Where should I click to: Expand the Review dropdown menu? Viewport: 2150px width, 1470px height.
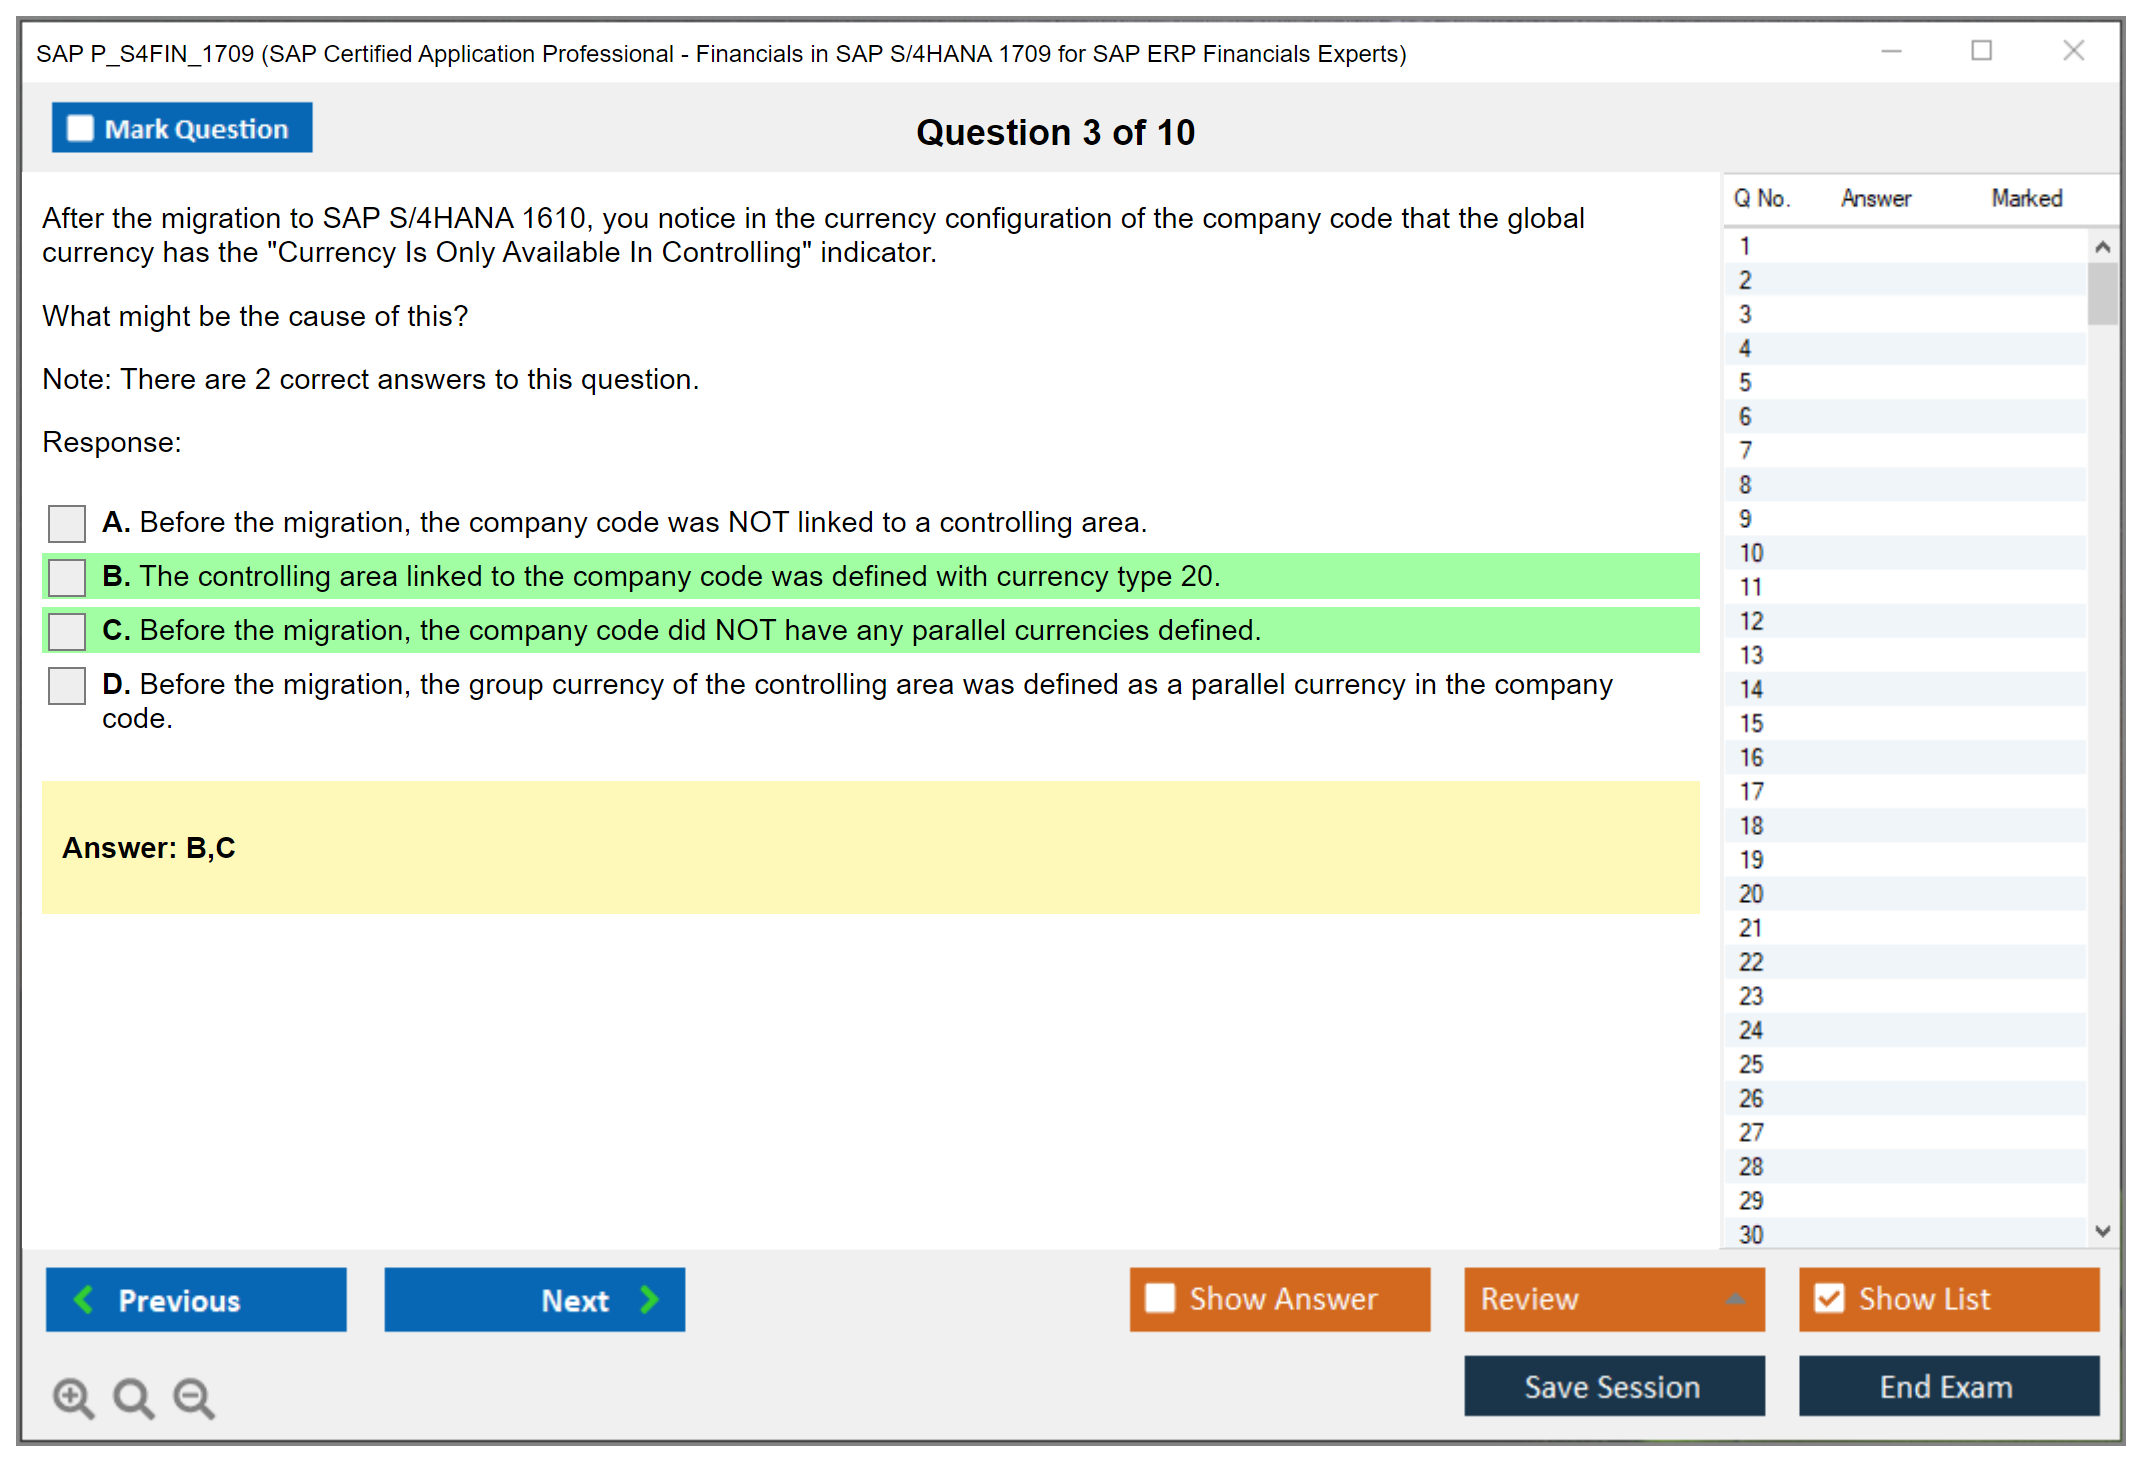[1613, 1299]
